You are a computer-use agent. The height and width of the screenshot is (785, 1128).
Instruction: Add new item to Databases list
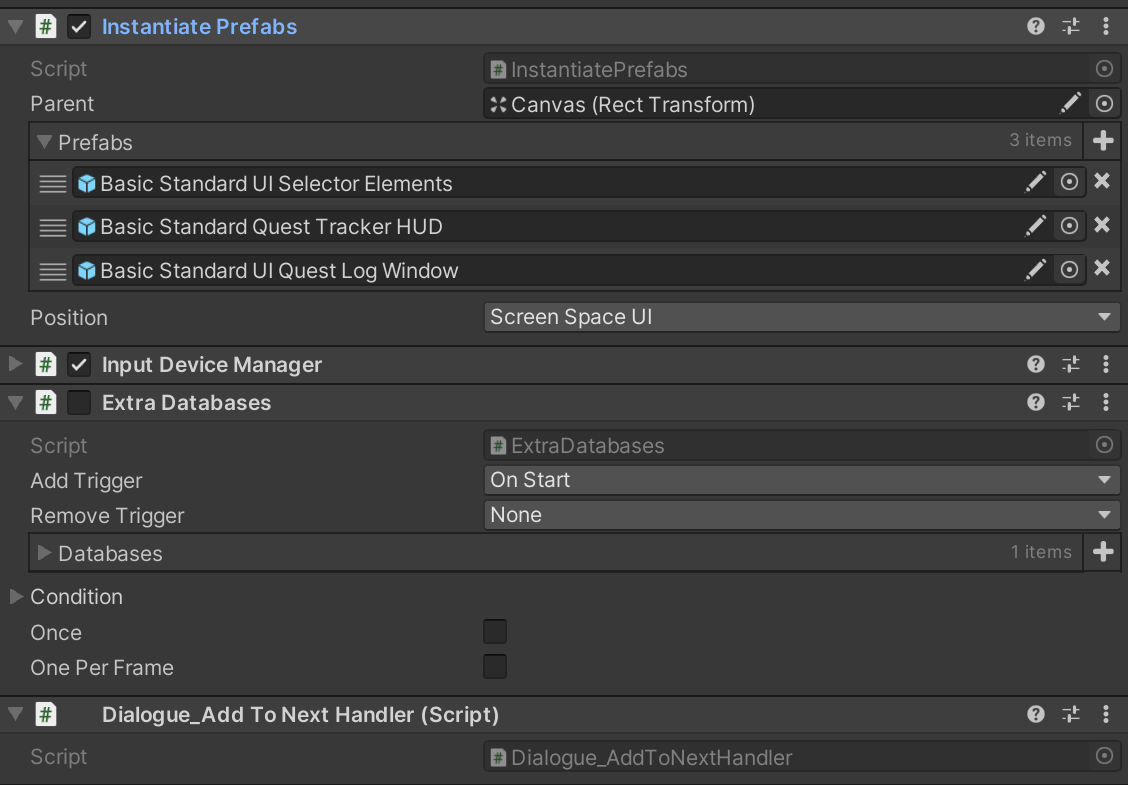1103,552
